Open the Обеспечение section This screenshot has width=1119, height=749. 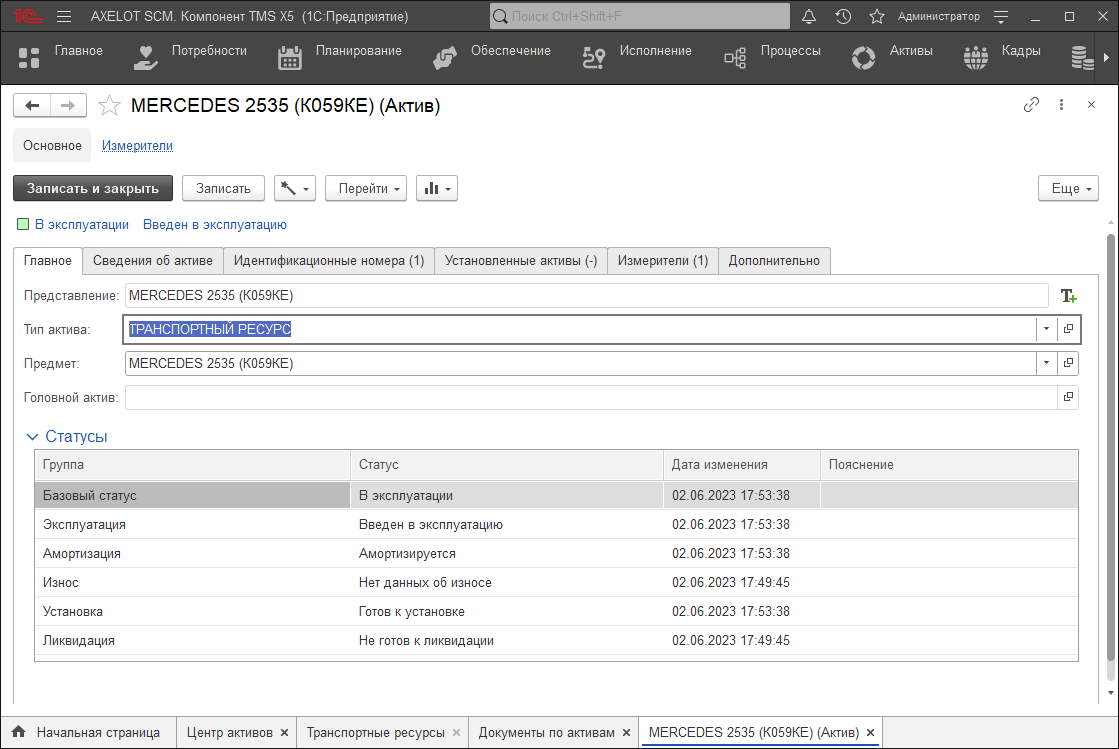pyautogui.click(x=492, y=57)
